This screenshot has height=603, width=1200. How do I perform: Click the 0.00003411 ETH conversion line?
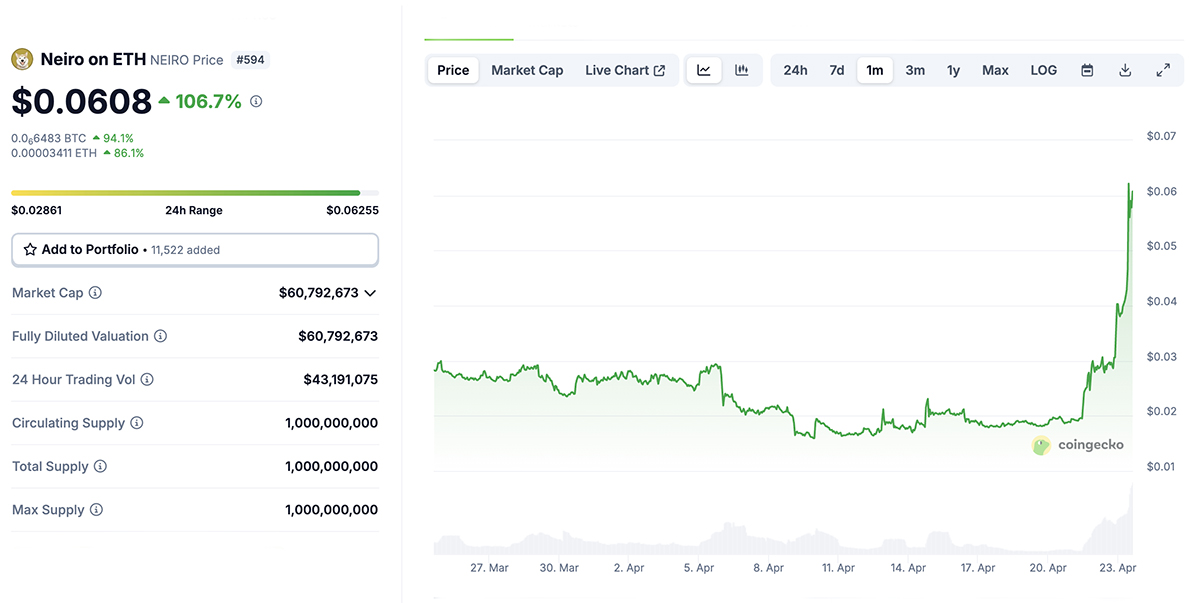pyautogui.click(x=77, y=153)
